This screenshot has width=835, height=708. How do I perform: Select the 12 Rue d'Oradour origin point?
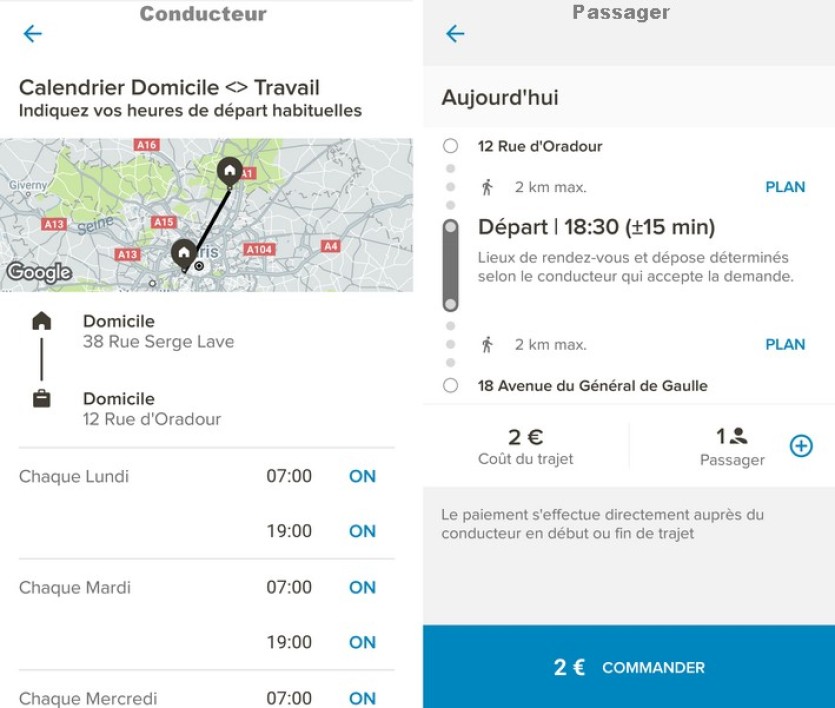click(x=451, y=146)
